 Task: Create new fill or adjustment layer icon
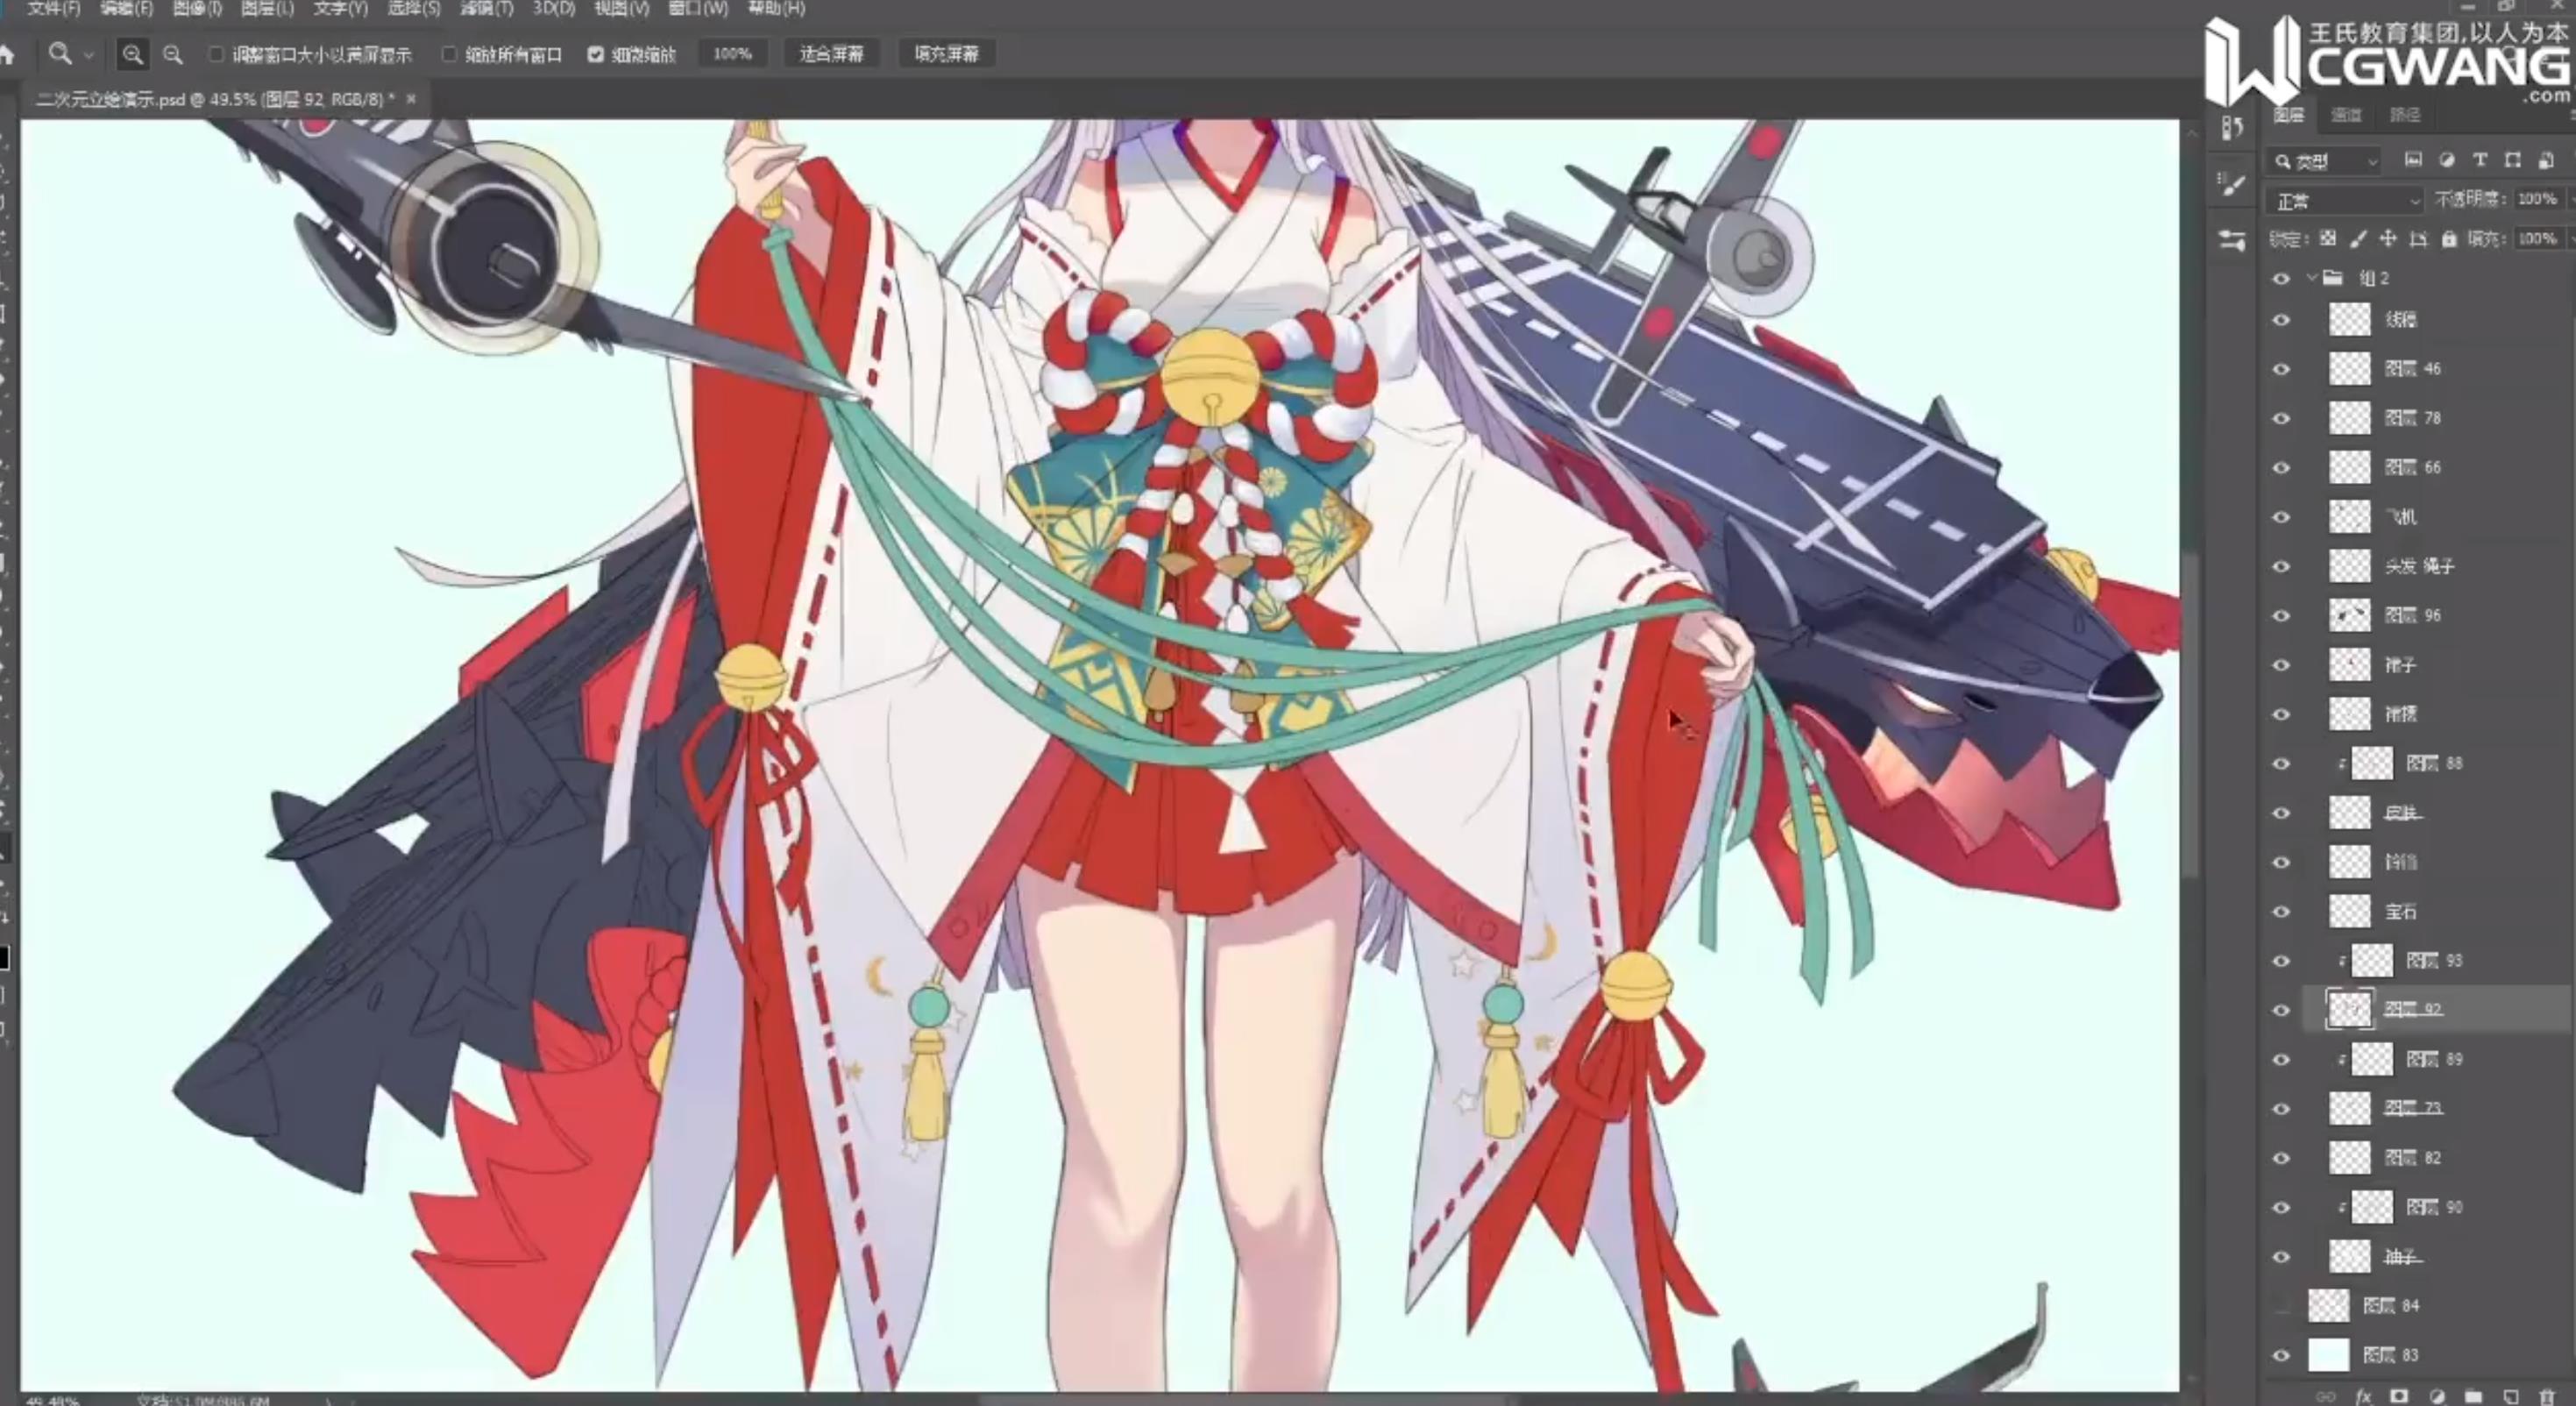2437,1396
